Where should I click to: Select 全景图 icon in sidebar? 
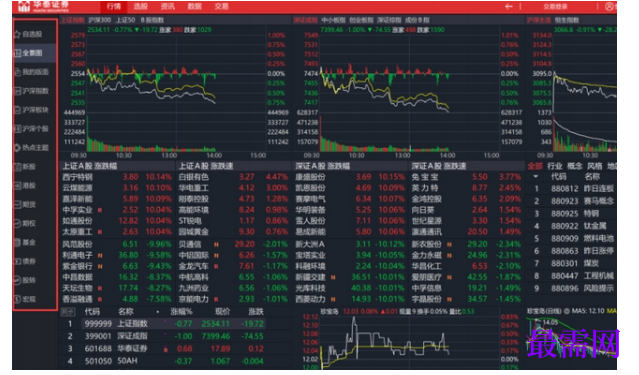click(18, 53)
